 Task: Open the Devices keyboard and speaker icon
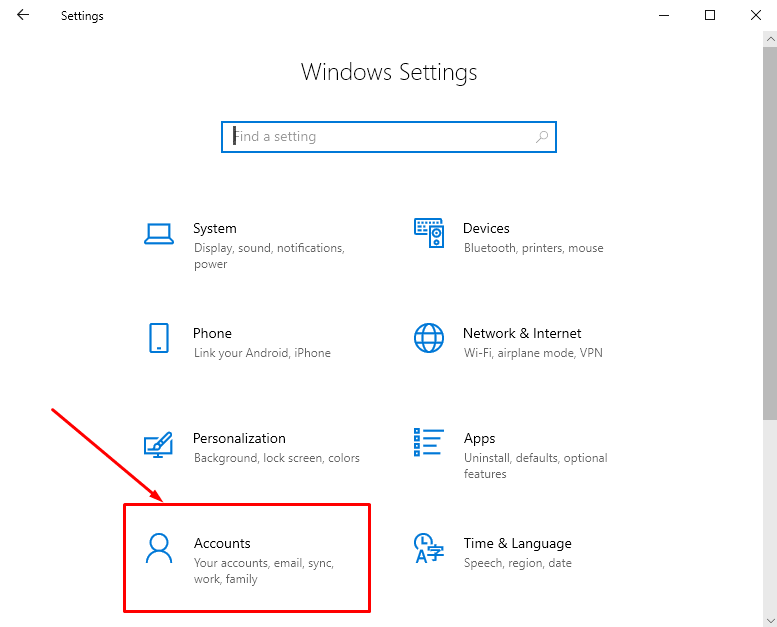(429, 233)
